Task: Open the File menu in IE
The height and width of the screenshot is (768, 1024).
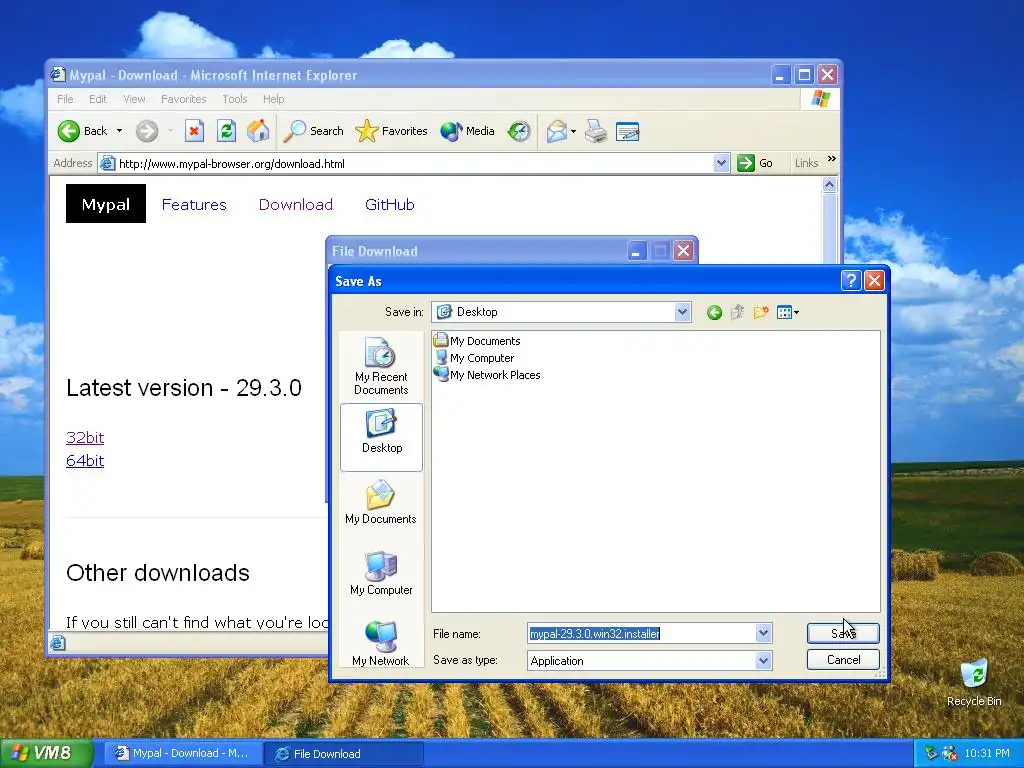Action: [x=65, y=99]
